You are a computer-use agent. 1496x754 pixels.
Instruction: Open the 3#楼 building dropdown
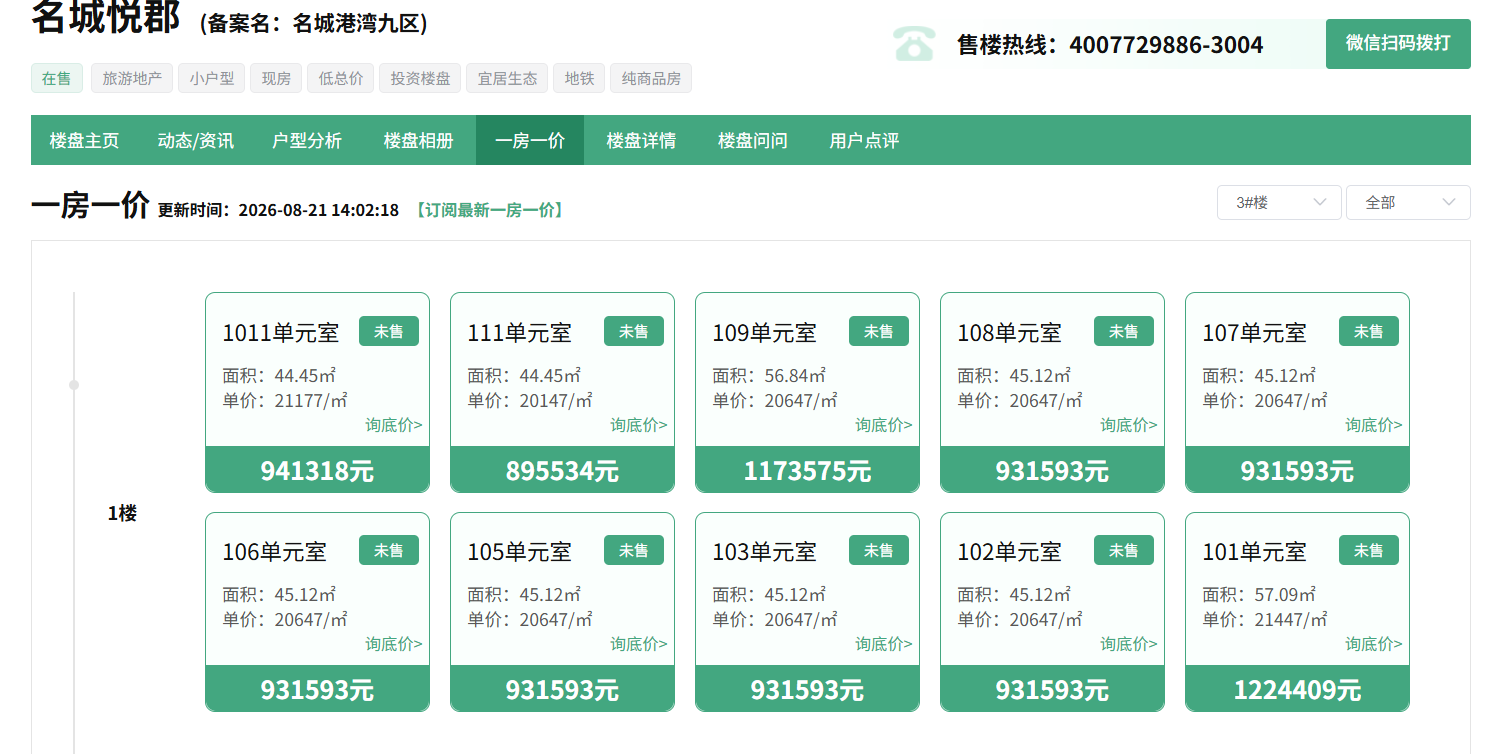click(x=1279, y=202)
